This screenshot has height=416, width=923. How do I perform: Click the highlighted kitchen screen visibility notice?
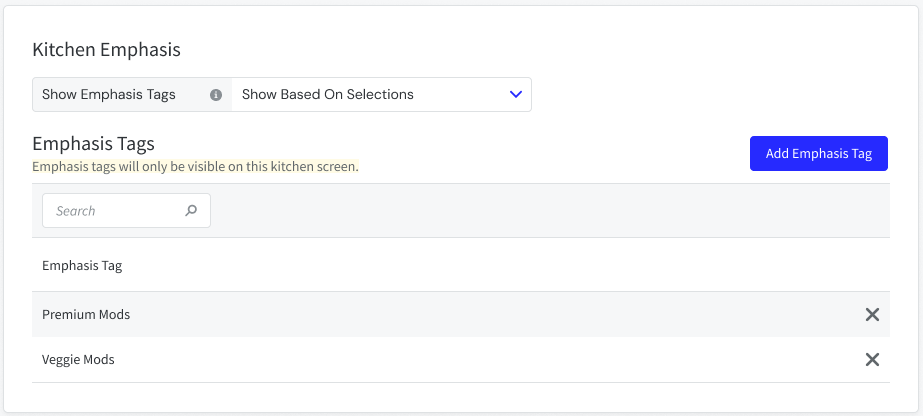(x=195, y=166)
